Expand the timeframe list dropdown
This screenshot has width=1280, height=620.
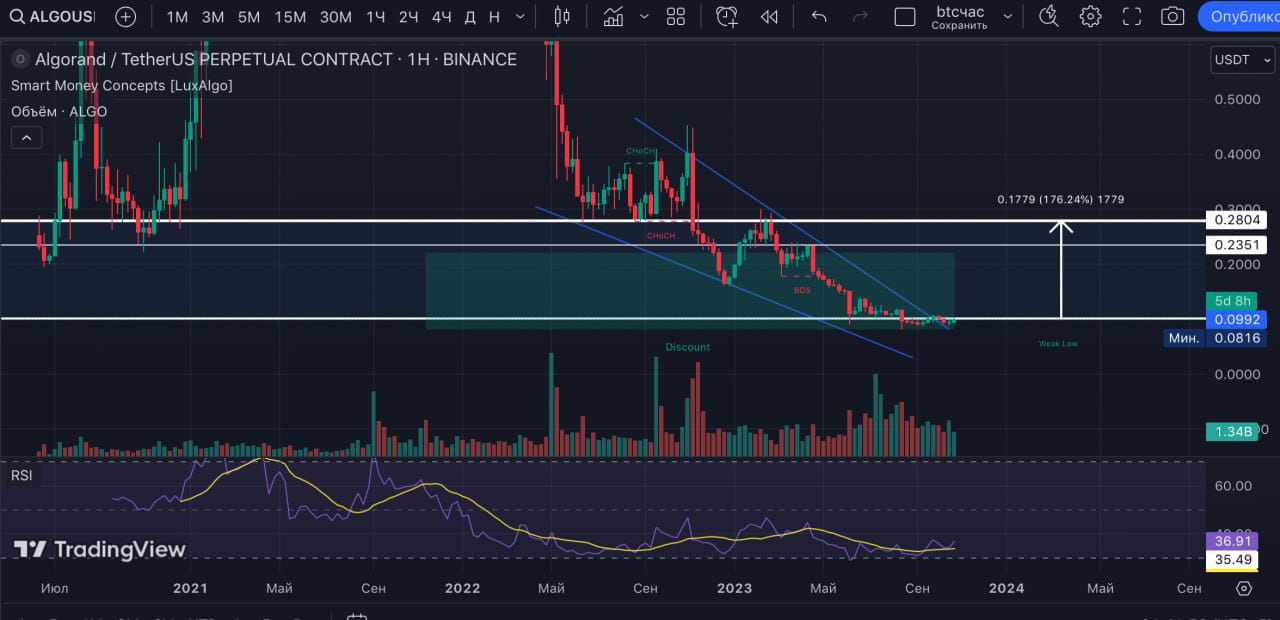pyautogui.click(x=519, y=17)
